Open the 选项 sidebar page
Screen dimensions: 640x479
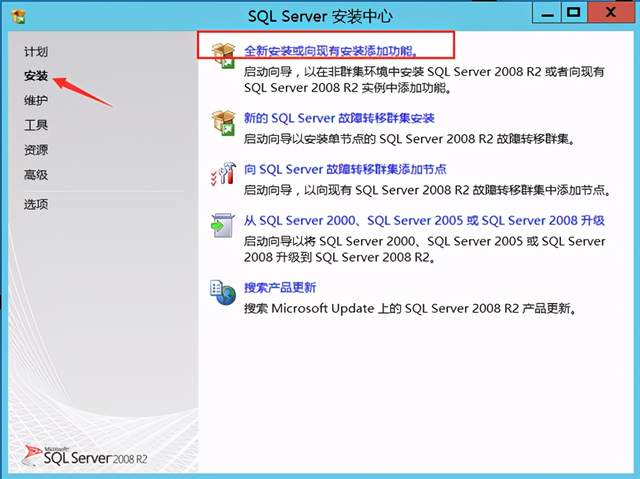click(36, 204)
